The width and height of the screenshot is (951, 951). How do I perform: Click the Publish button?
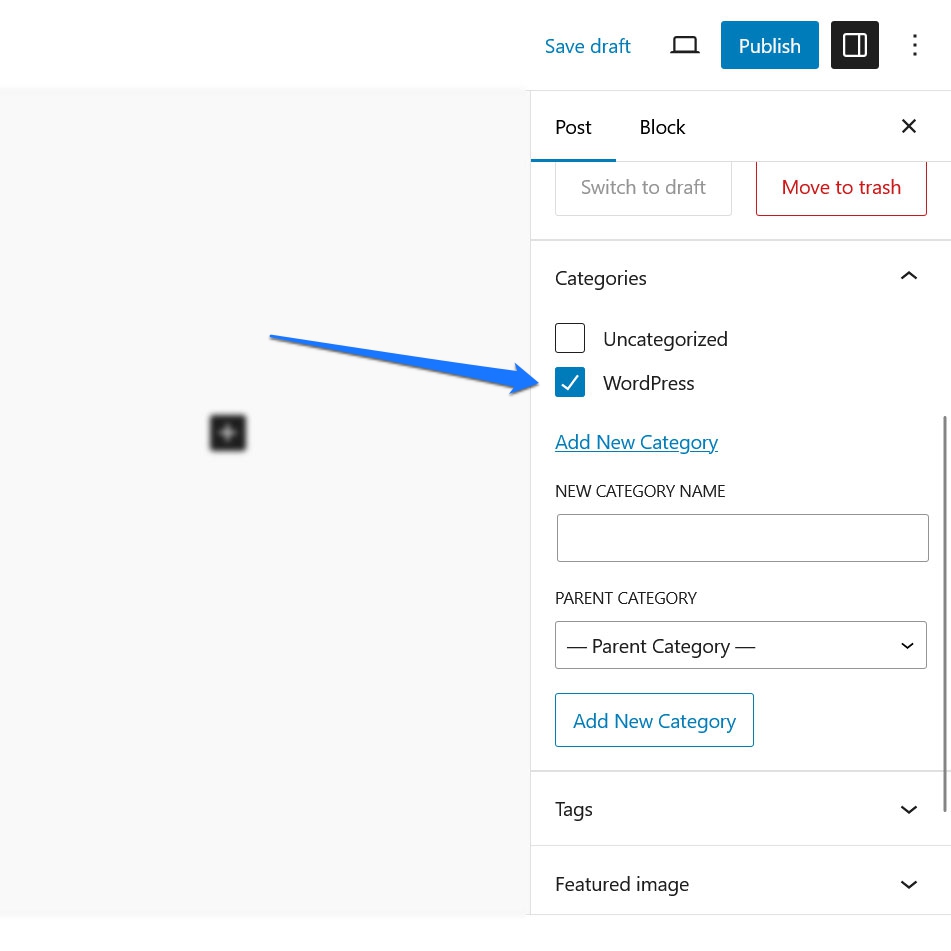[769, 45]
